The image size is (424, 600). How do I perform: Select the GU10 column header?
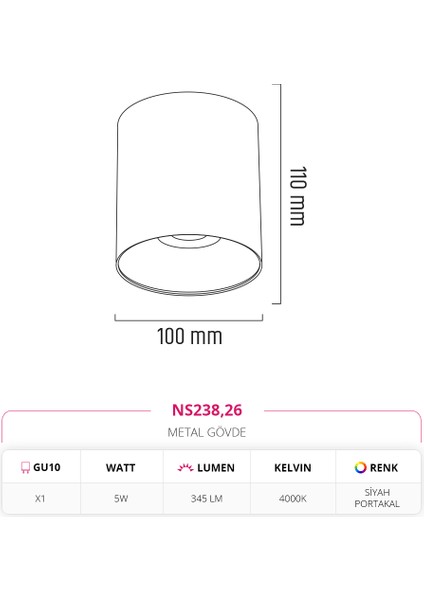click(41, 466)
